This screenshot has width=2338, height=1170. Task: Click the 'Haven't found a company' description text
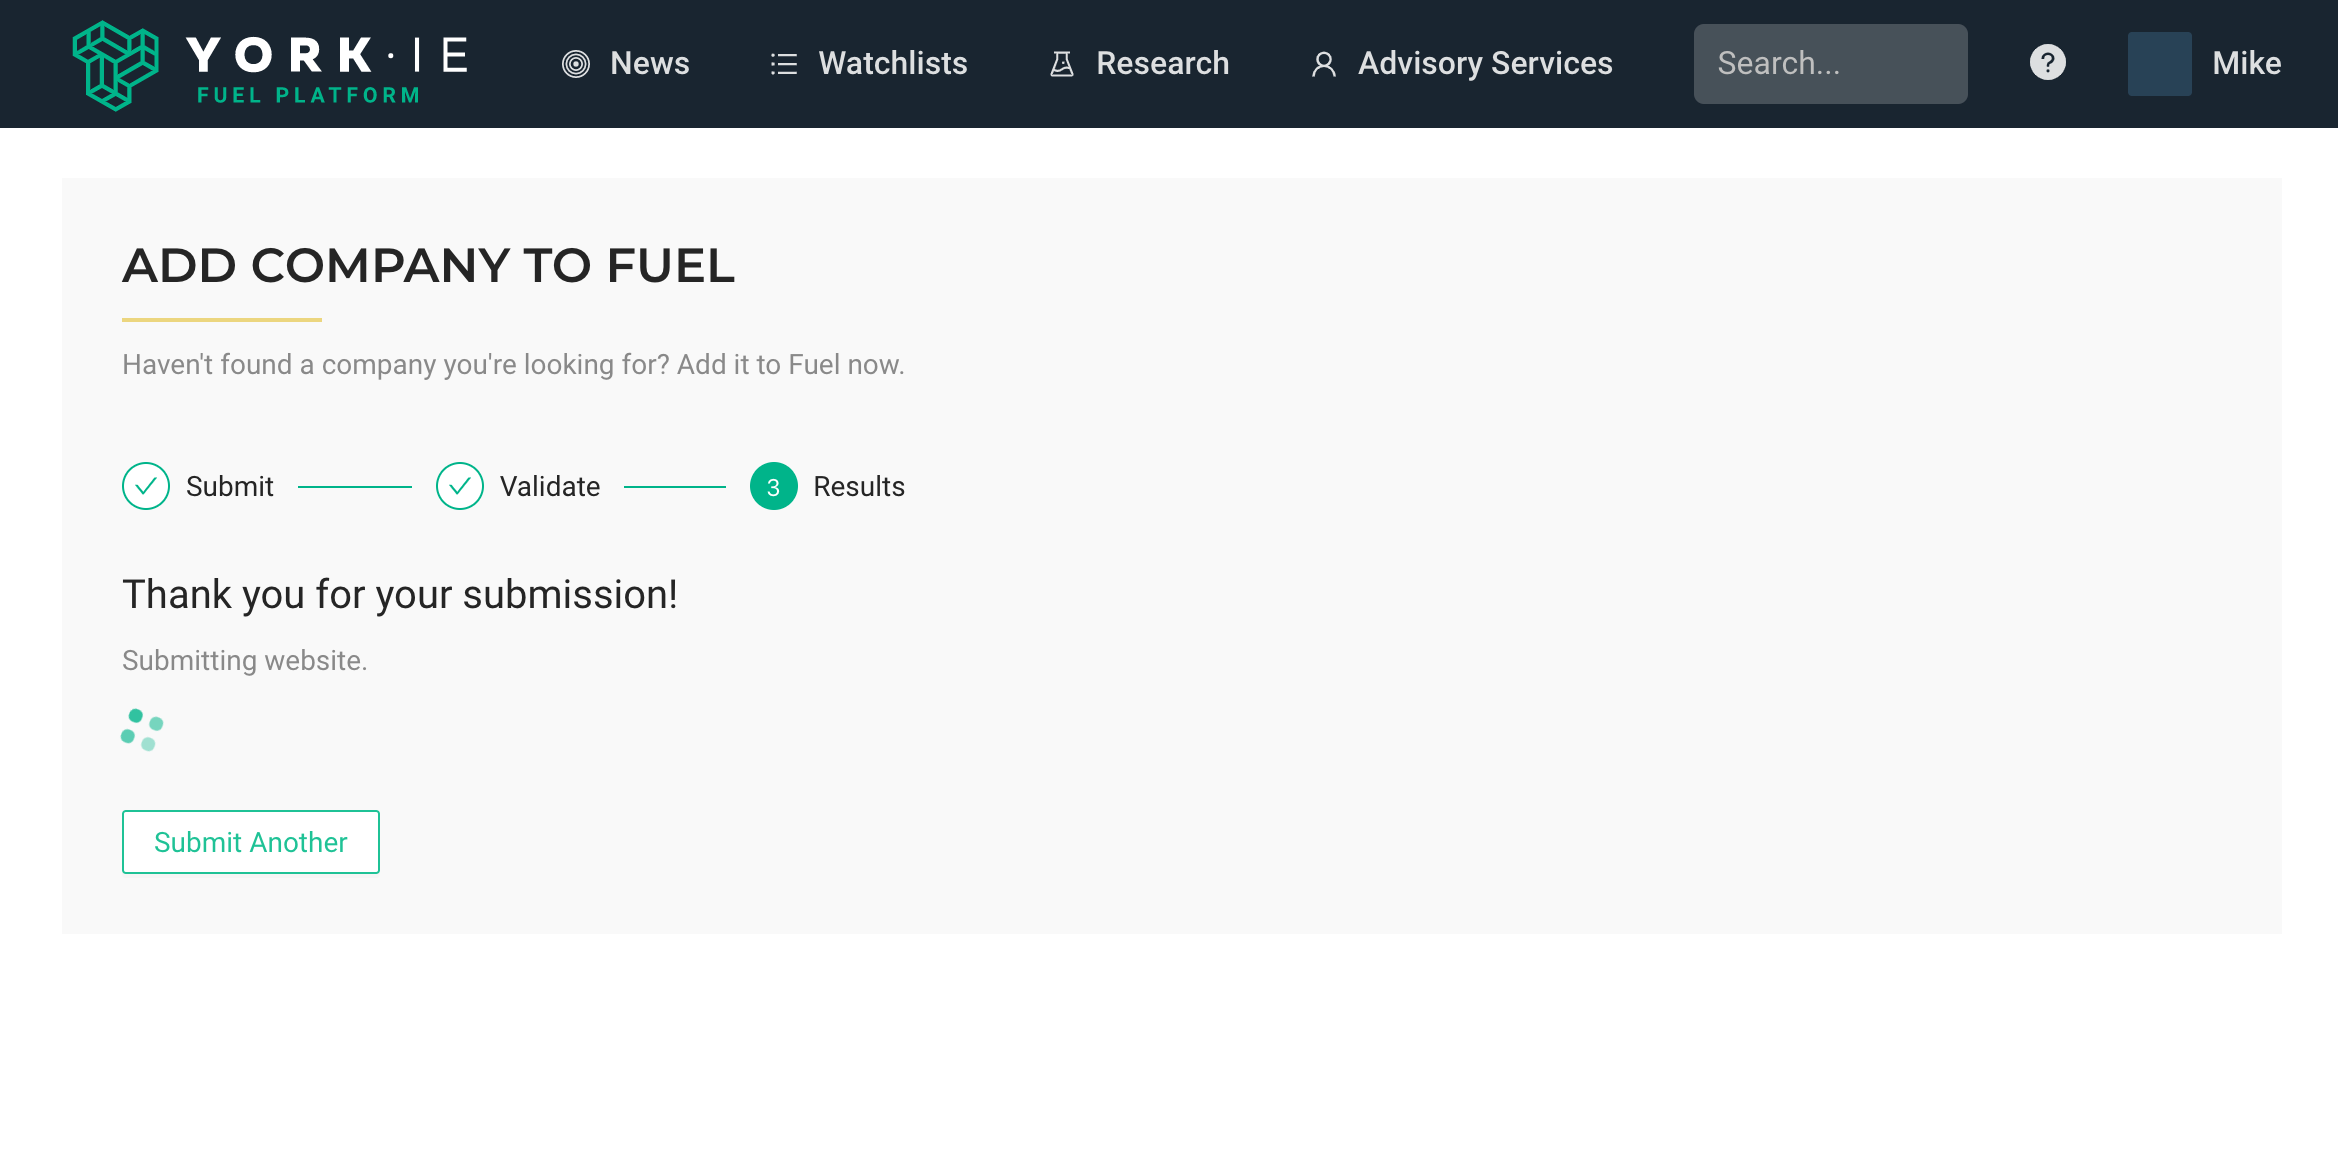[513, 365]
